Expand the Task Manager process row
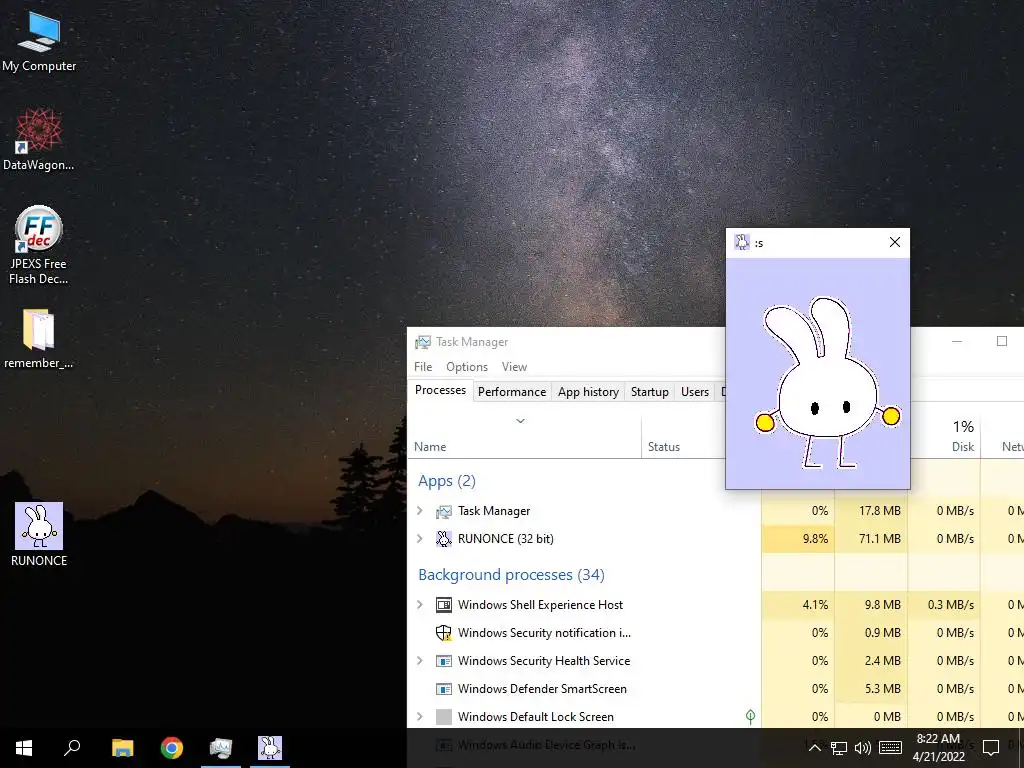Image resolution: width=1024 pixels, height=768 pixels. [x=420, y=511]
